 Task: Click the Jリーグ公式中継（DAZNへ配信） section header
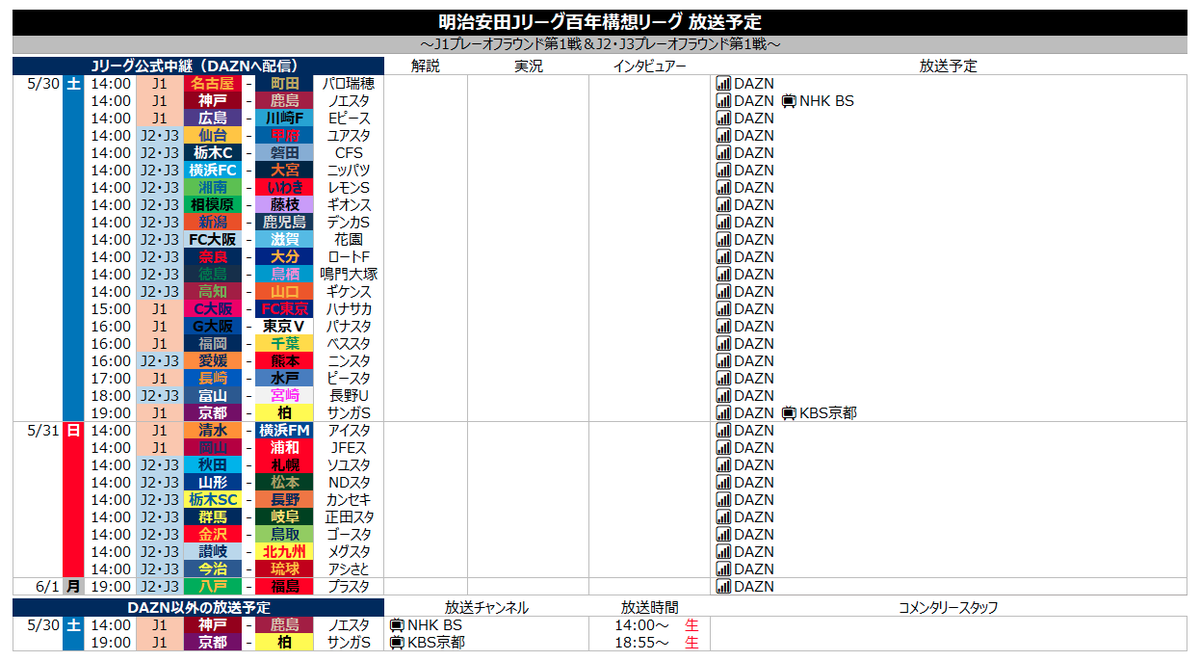(198, 66)
